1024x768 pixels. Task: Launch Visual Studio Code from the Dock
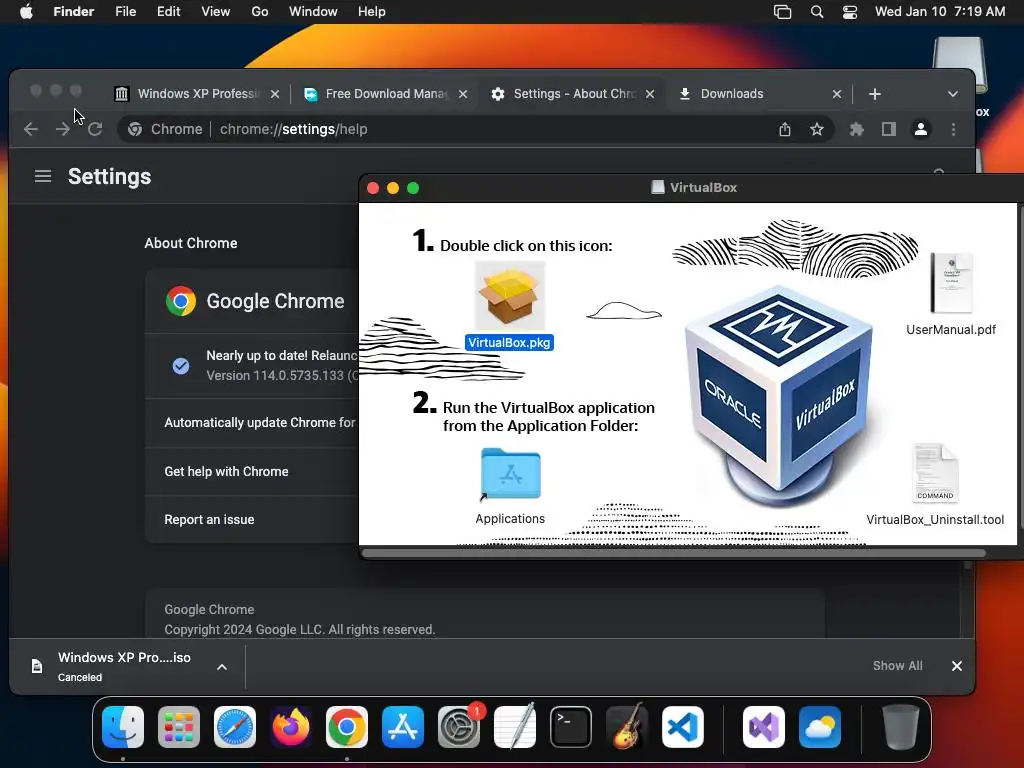(x=683, y=727)
